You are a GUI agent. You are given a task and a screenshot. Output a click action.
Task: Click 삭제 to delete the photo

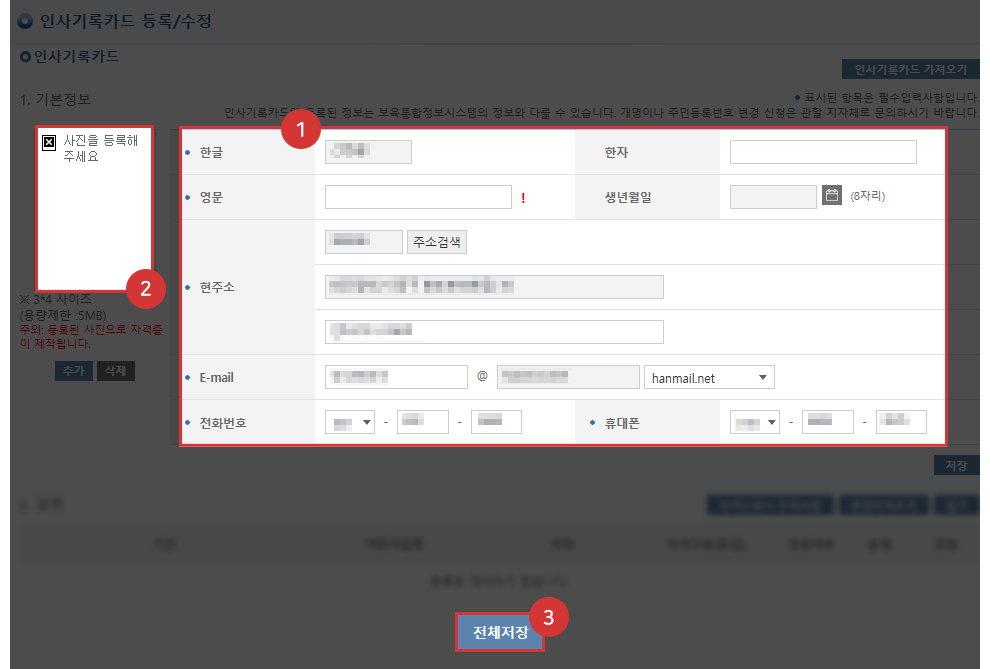(x=114, y=370)
